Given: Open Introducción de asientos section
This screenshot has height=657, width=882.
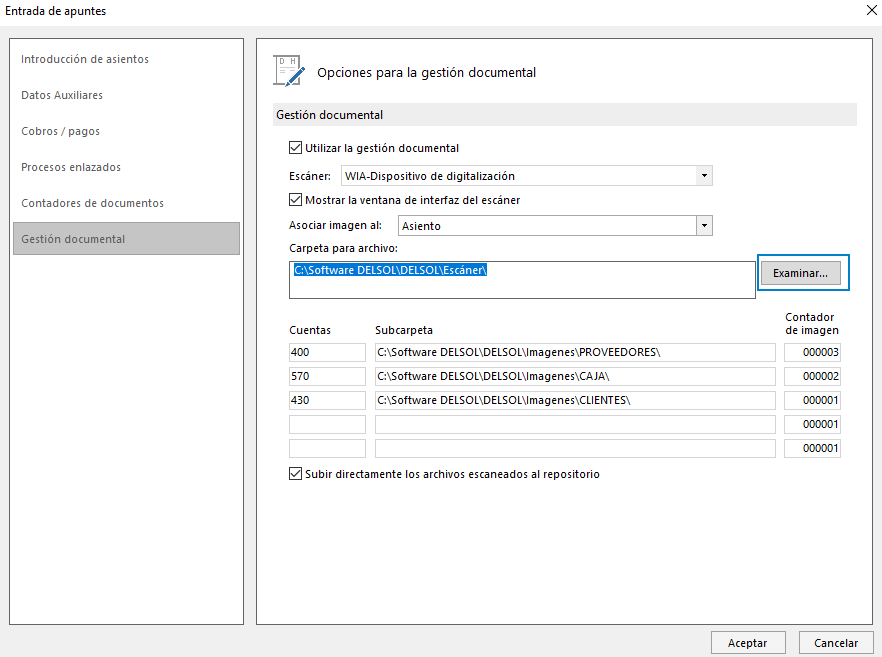Looking at the screenshot, I should pos(85,59).
